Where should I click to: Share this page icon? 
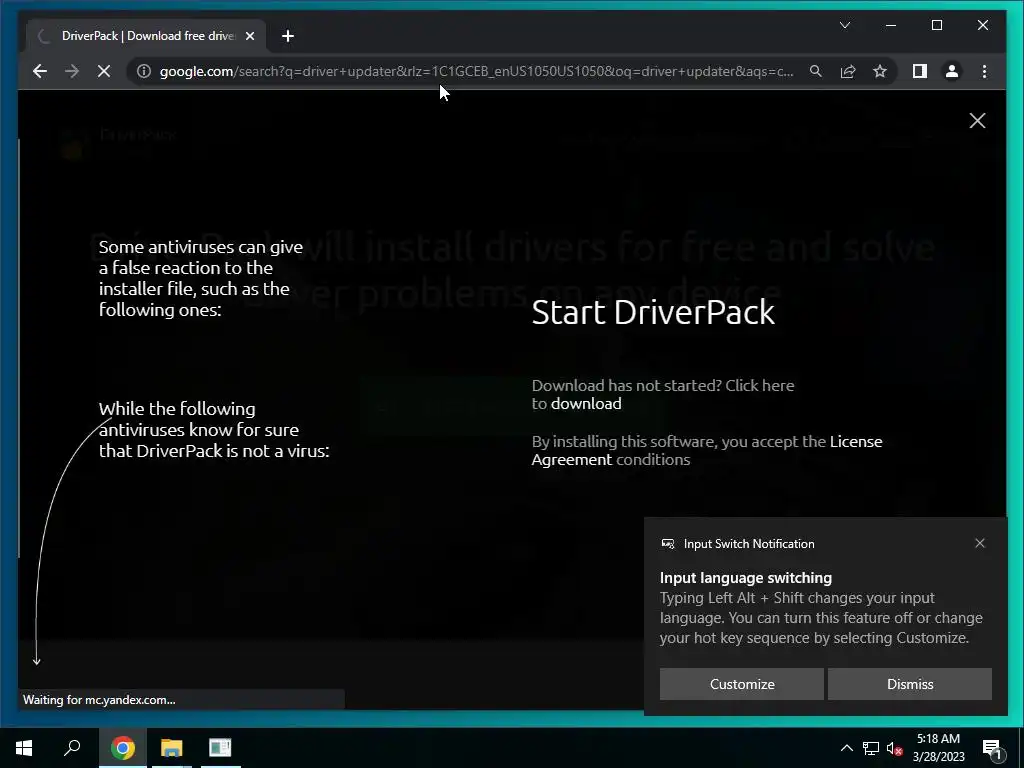click(848, 71)
